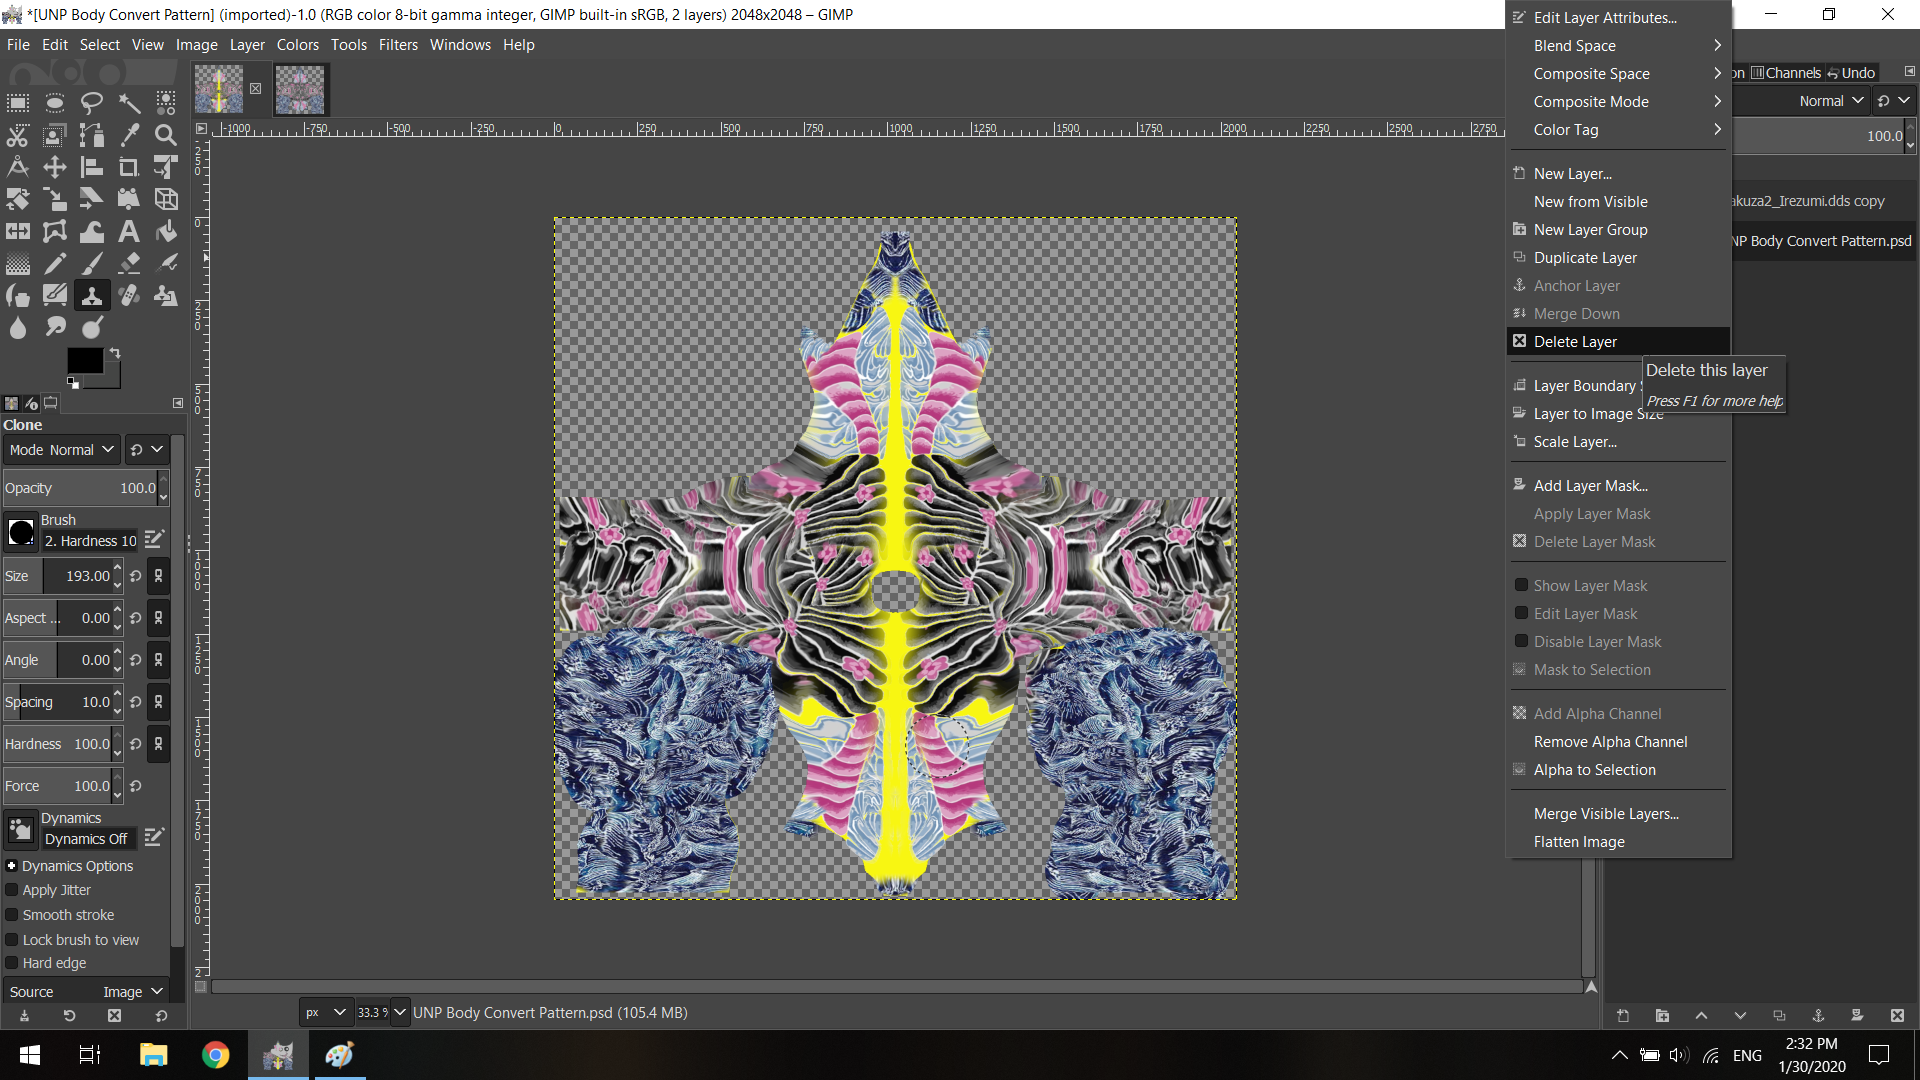The width and height of the screenshot is (1920, 1080).
Task: Select the Heal bandage tool
Action: click(129, 296)
